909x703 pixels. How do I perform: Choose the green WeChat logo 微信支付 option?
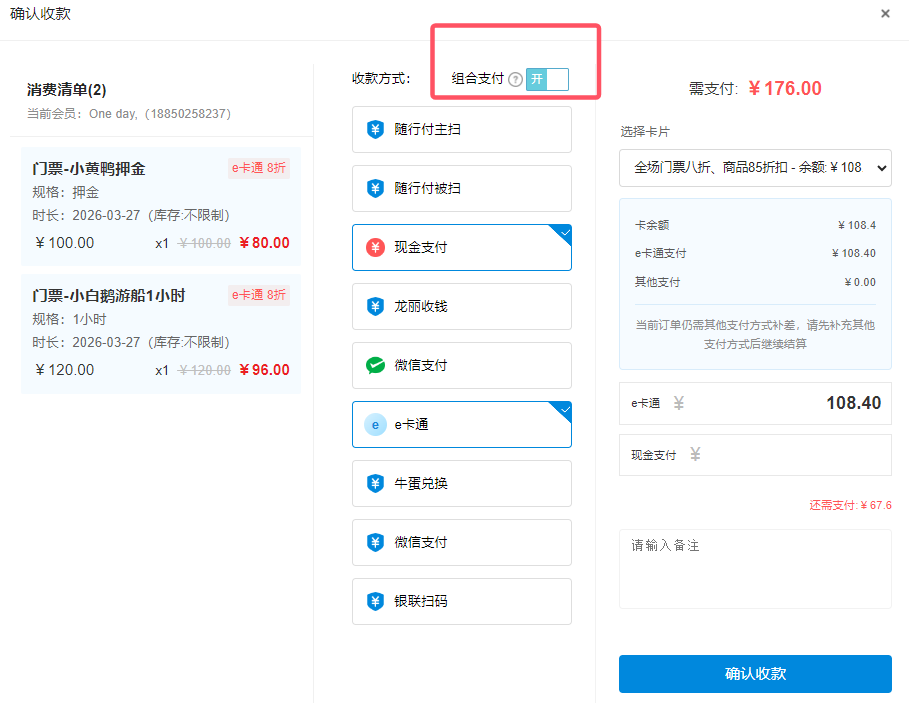[375, 365]
